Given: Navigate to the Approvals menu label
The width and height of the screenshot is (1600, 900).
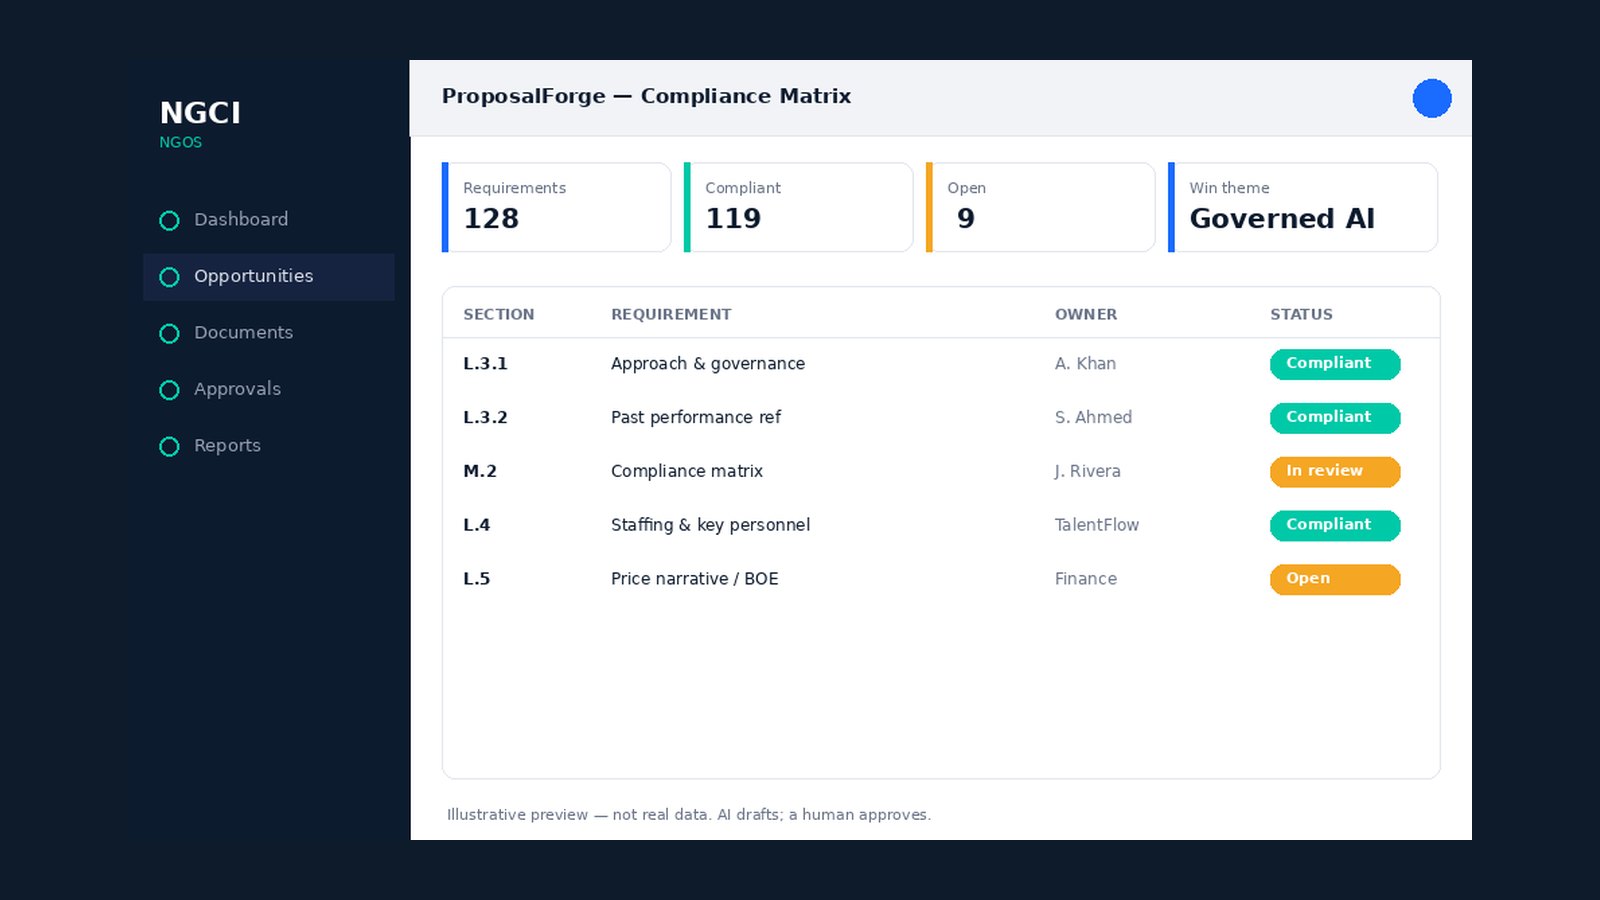Looking at the screenshot, I should tap(238, 389).
